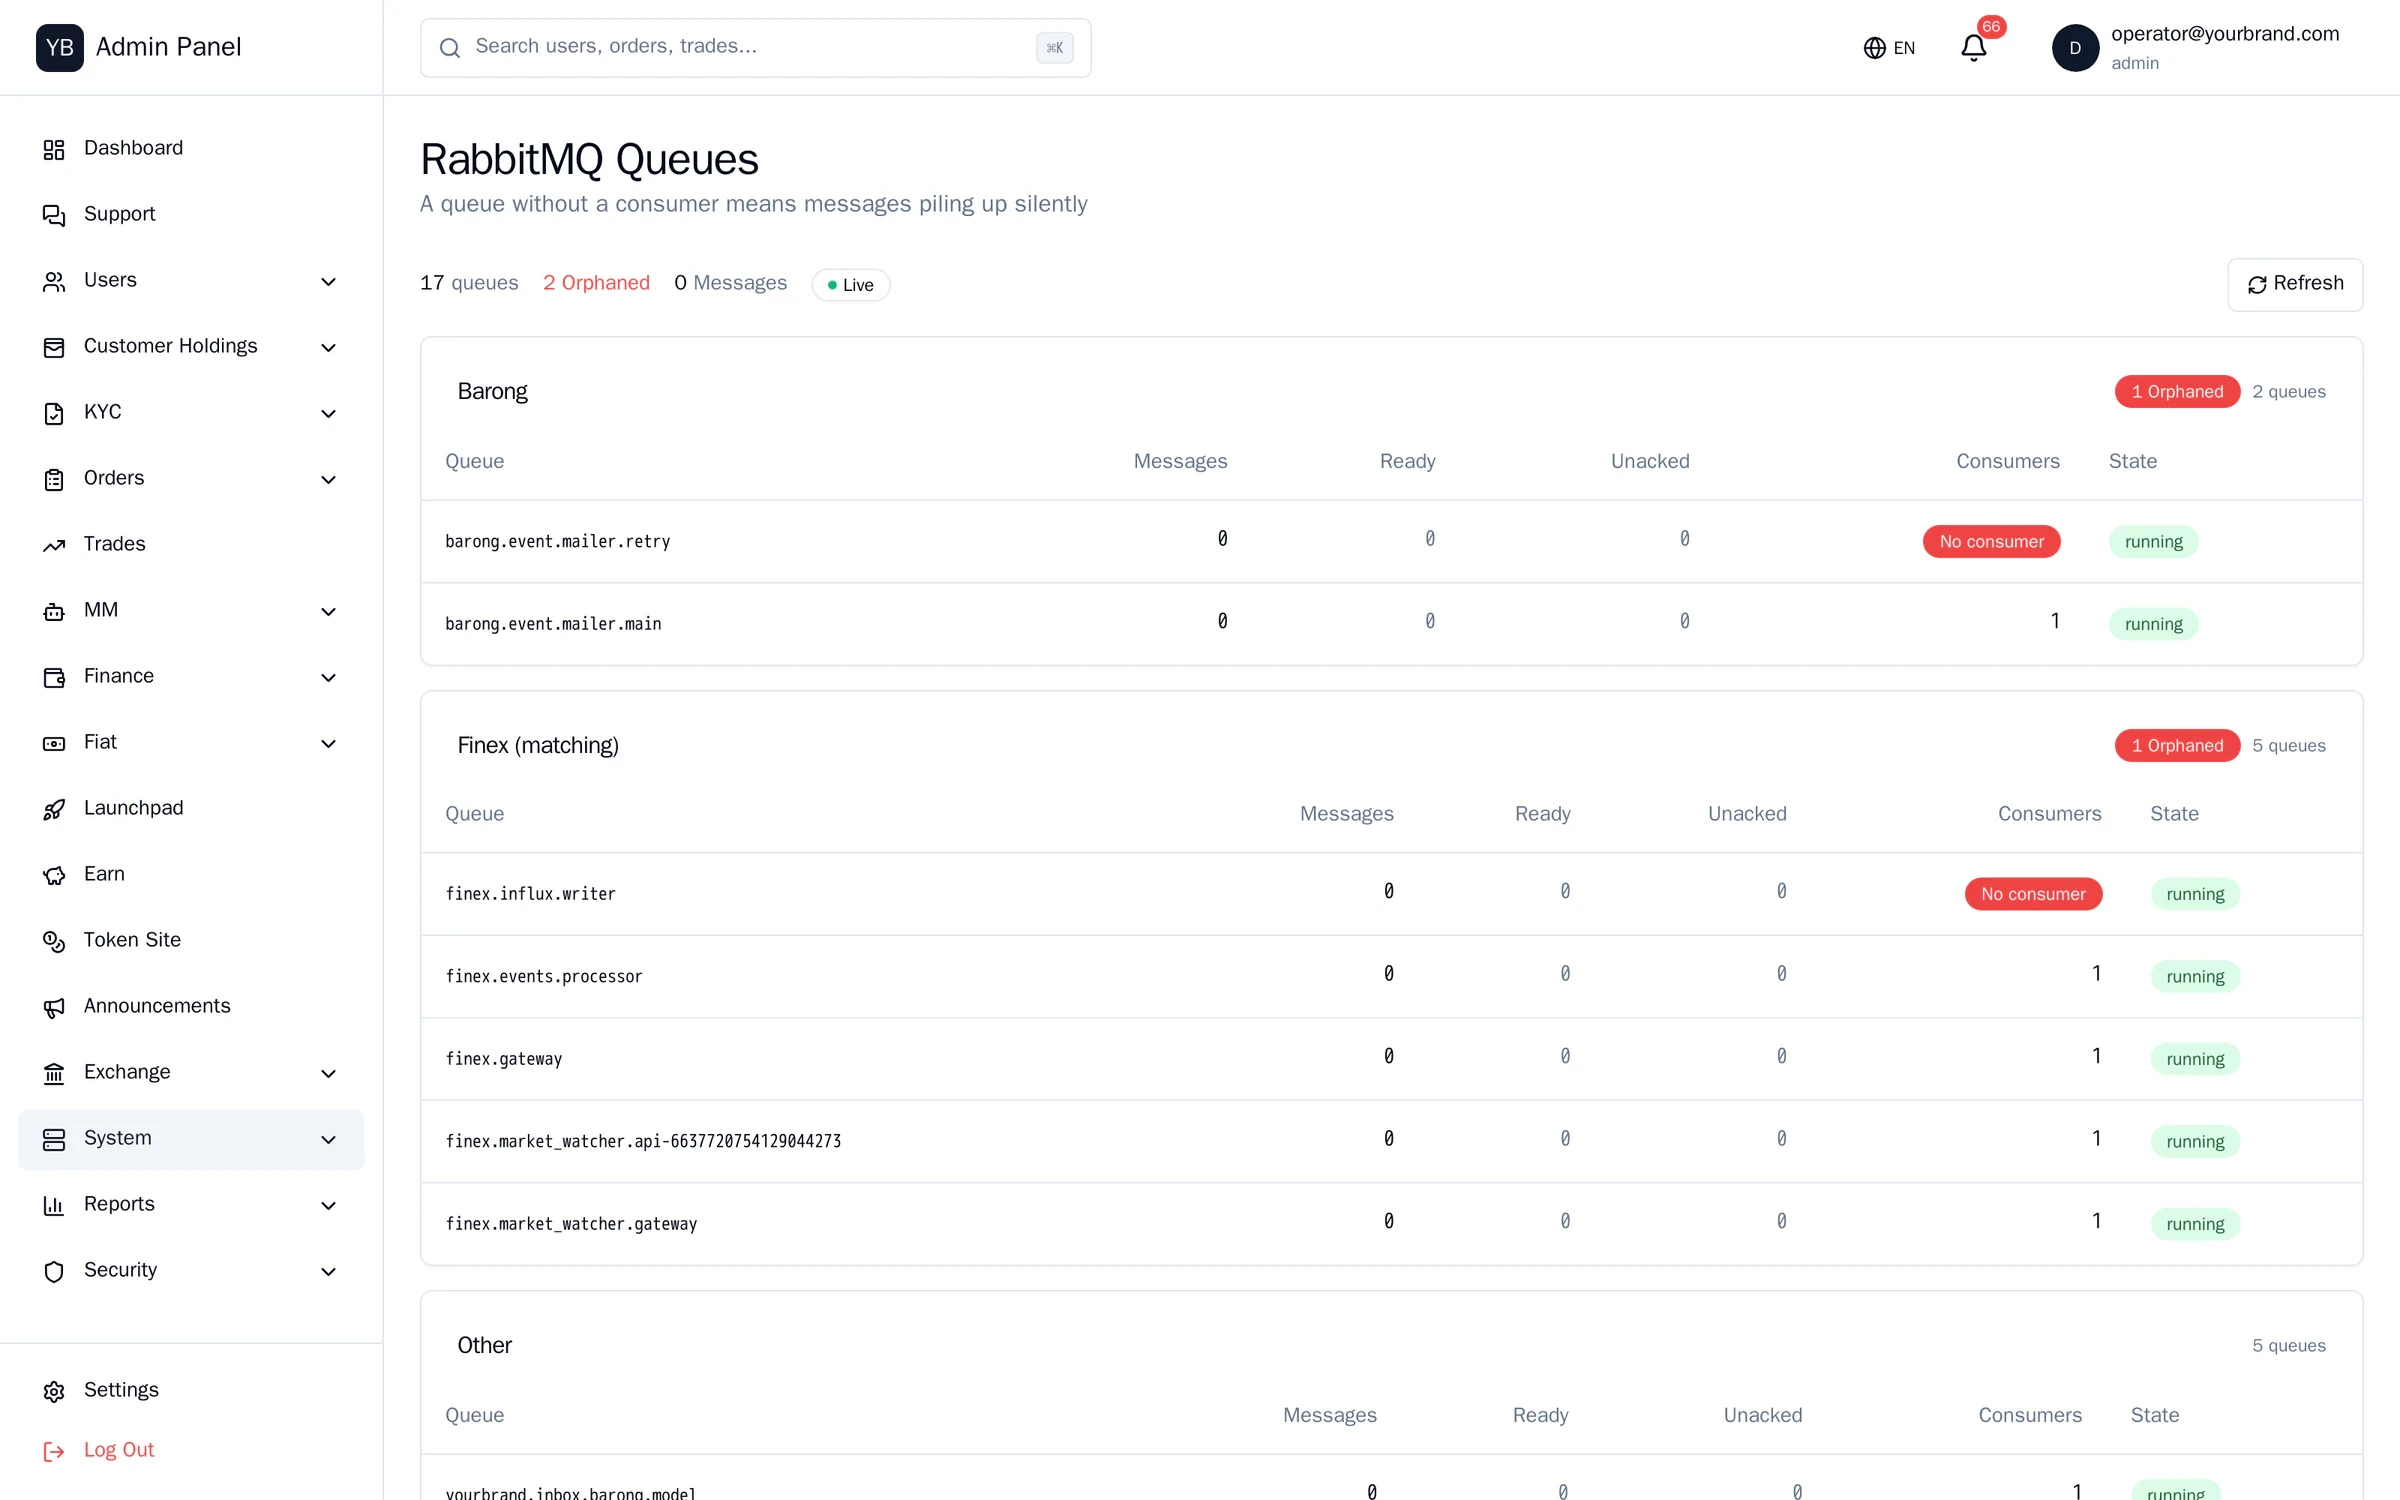
Task: Click running state of barong.event.mailer.main
Action: pyautogui.click(x=2153, y=624)
